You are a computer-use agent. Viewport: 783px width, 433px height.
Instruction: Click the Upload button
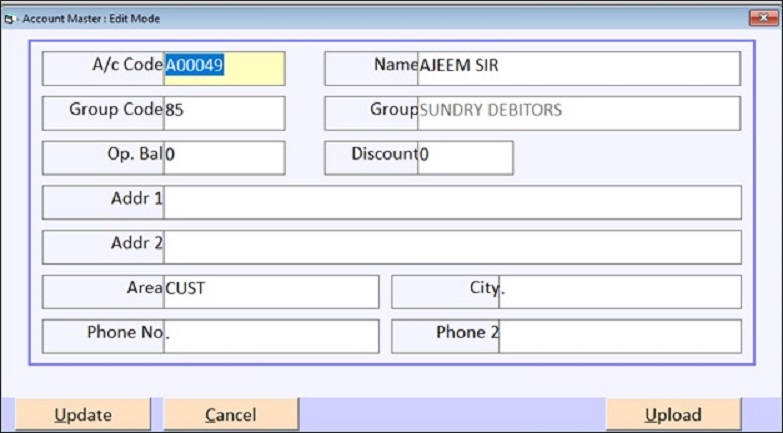pos(673,415)
